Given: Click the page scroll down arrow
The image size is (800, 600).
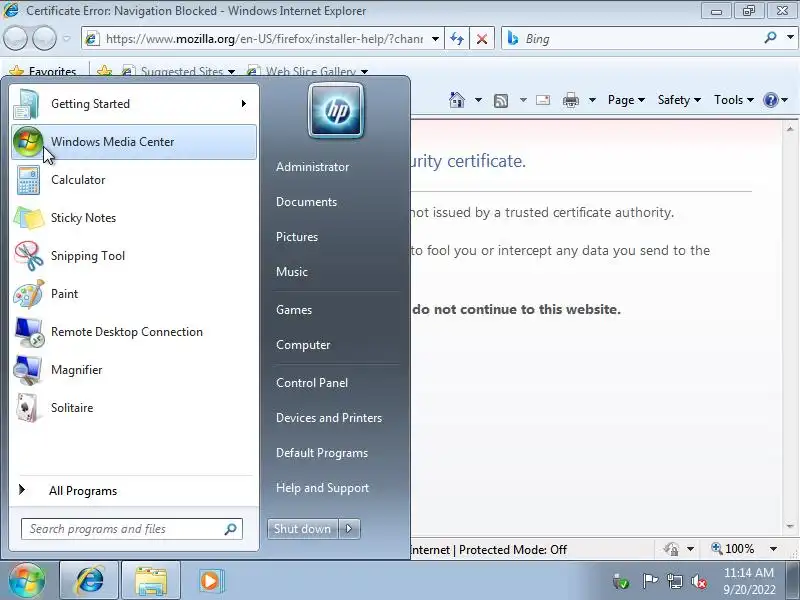Looking at the screenshot, I should pyautogui.click(x=790, y=526).
